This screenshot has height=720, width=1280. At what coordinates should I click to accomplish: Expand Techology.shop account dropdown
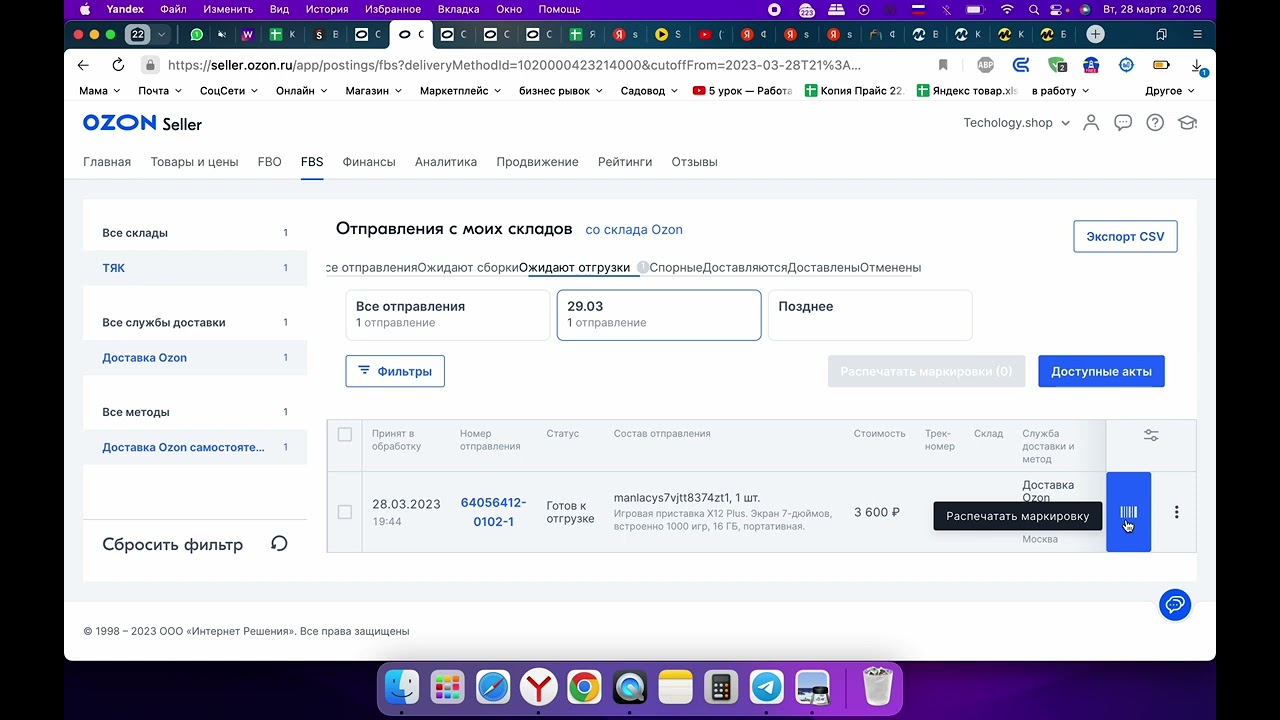pyautogui.click(x=1016, y=123)
